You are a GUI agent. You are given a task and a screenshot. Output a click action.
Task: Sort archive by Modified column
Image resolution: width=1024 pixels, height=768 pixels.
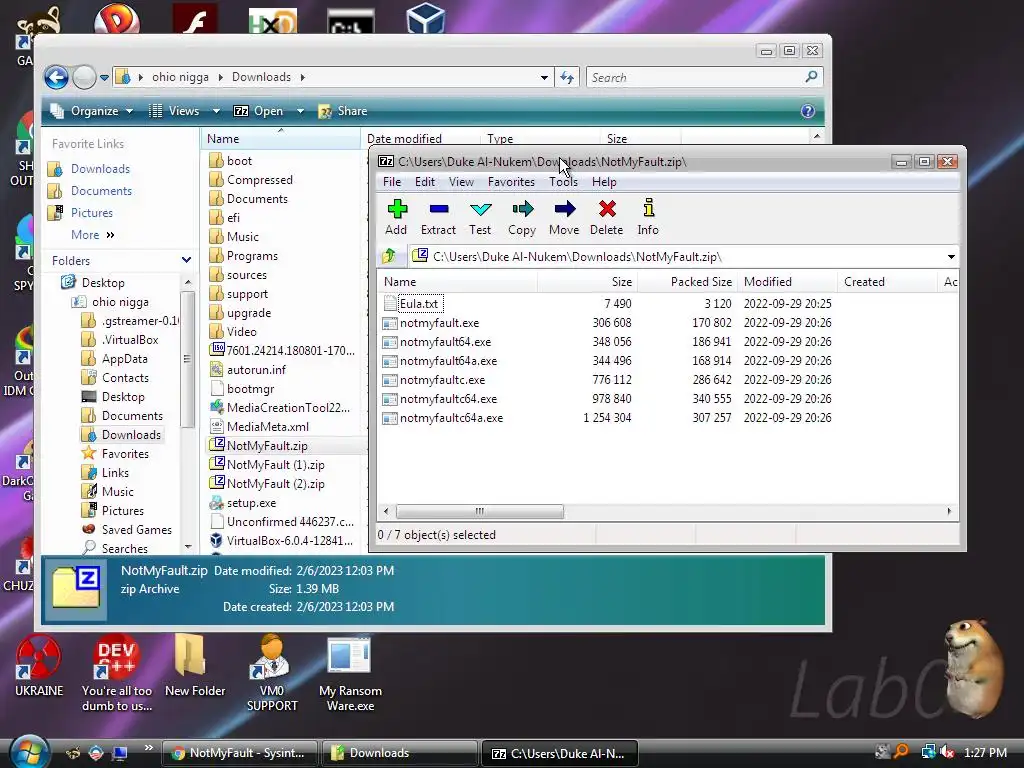[x=787, y=281]
